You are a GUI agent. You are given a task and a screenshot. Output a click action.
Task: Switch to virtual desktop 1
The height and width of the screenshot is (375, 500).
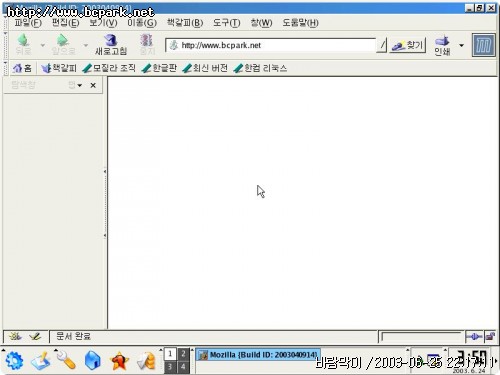[170, 354]
